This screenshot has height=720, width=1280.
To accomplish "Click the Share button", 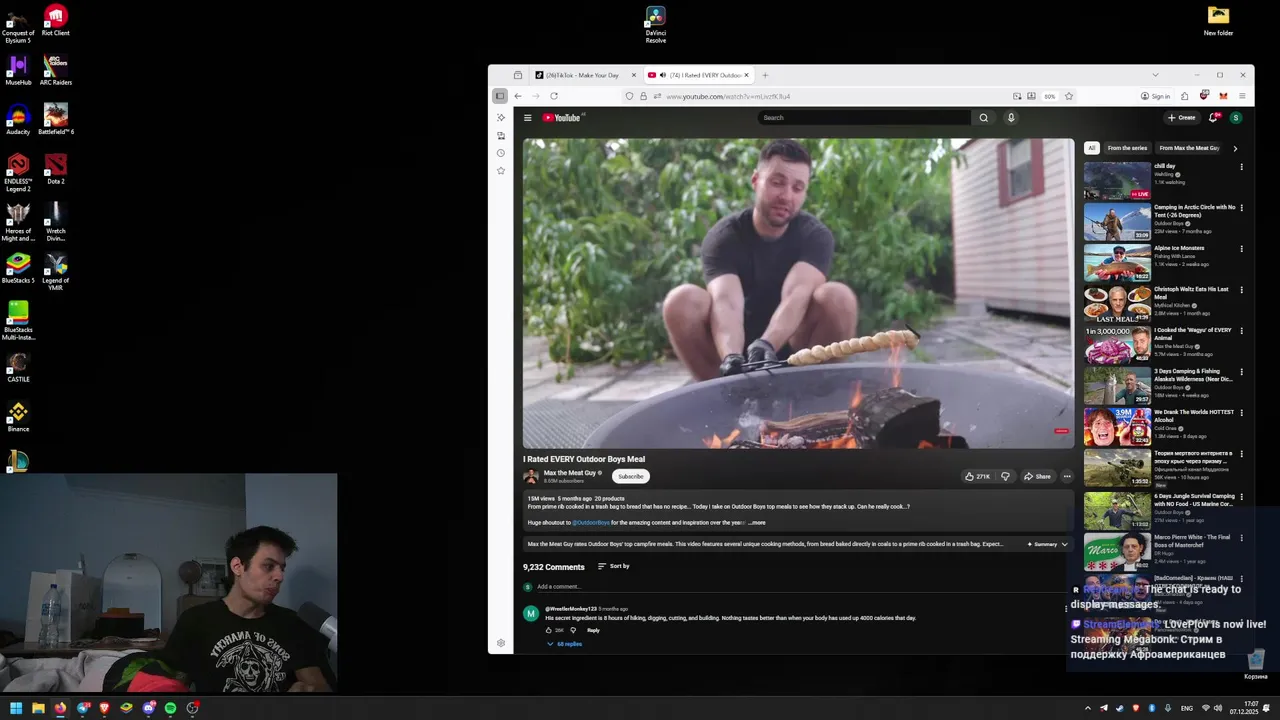I will (1037, 476).
